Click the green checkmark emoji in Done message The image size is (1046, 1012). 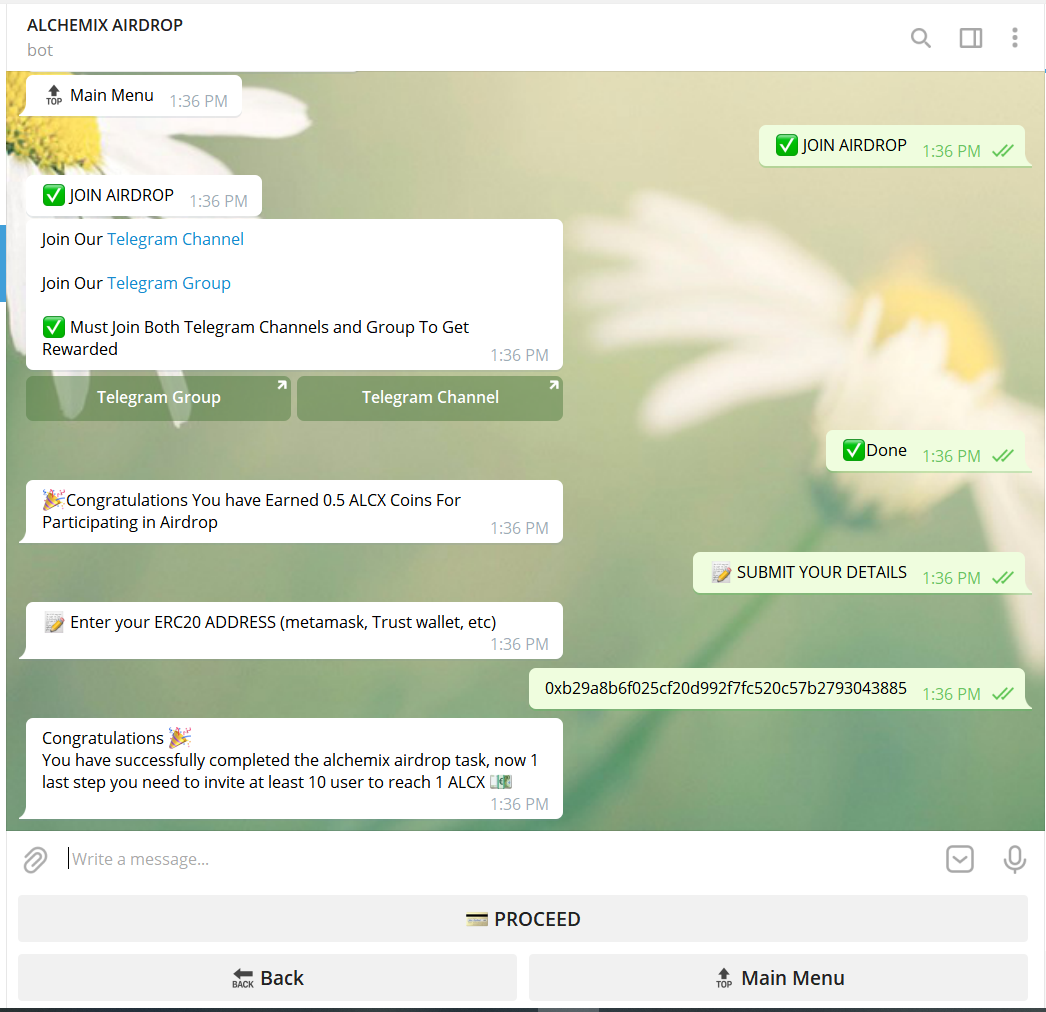click(853, 450)
